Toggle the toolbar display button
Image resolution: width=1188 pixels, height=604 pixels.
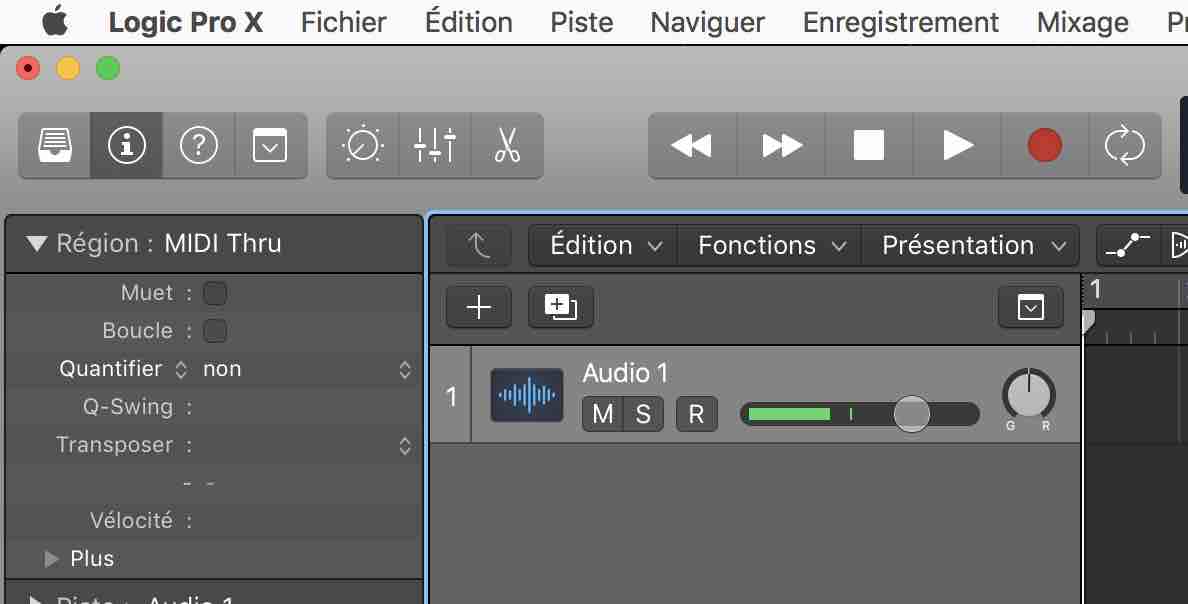pyautogui.click(x=270, y=146)
